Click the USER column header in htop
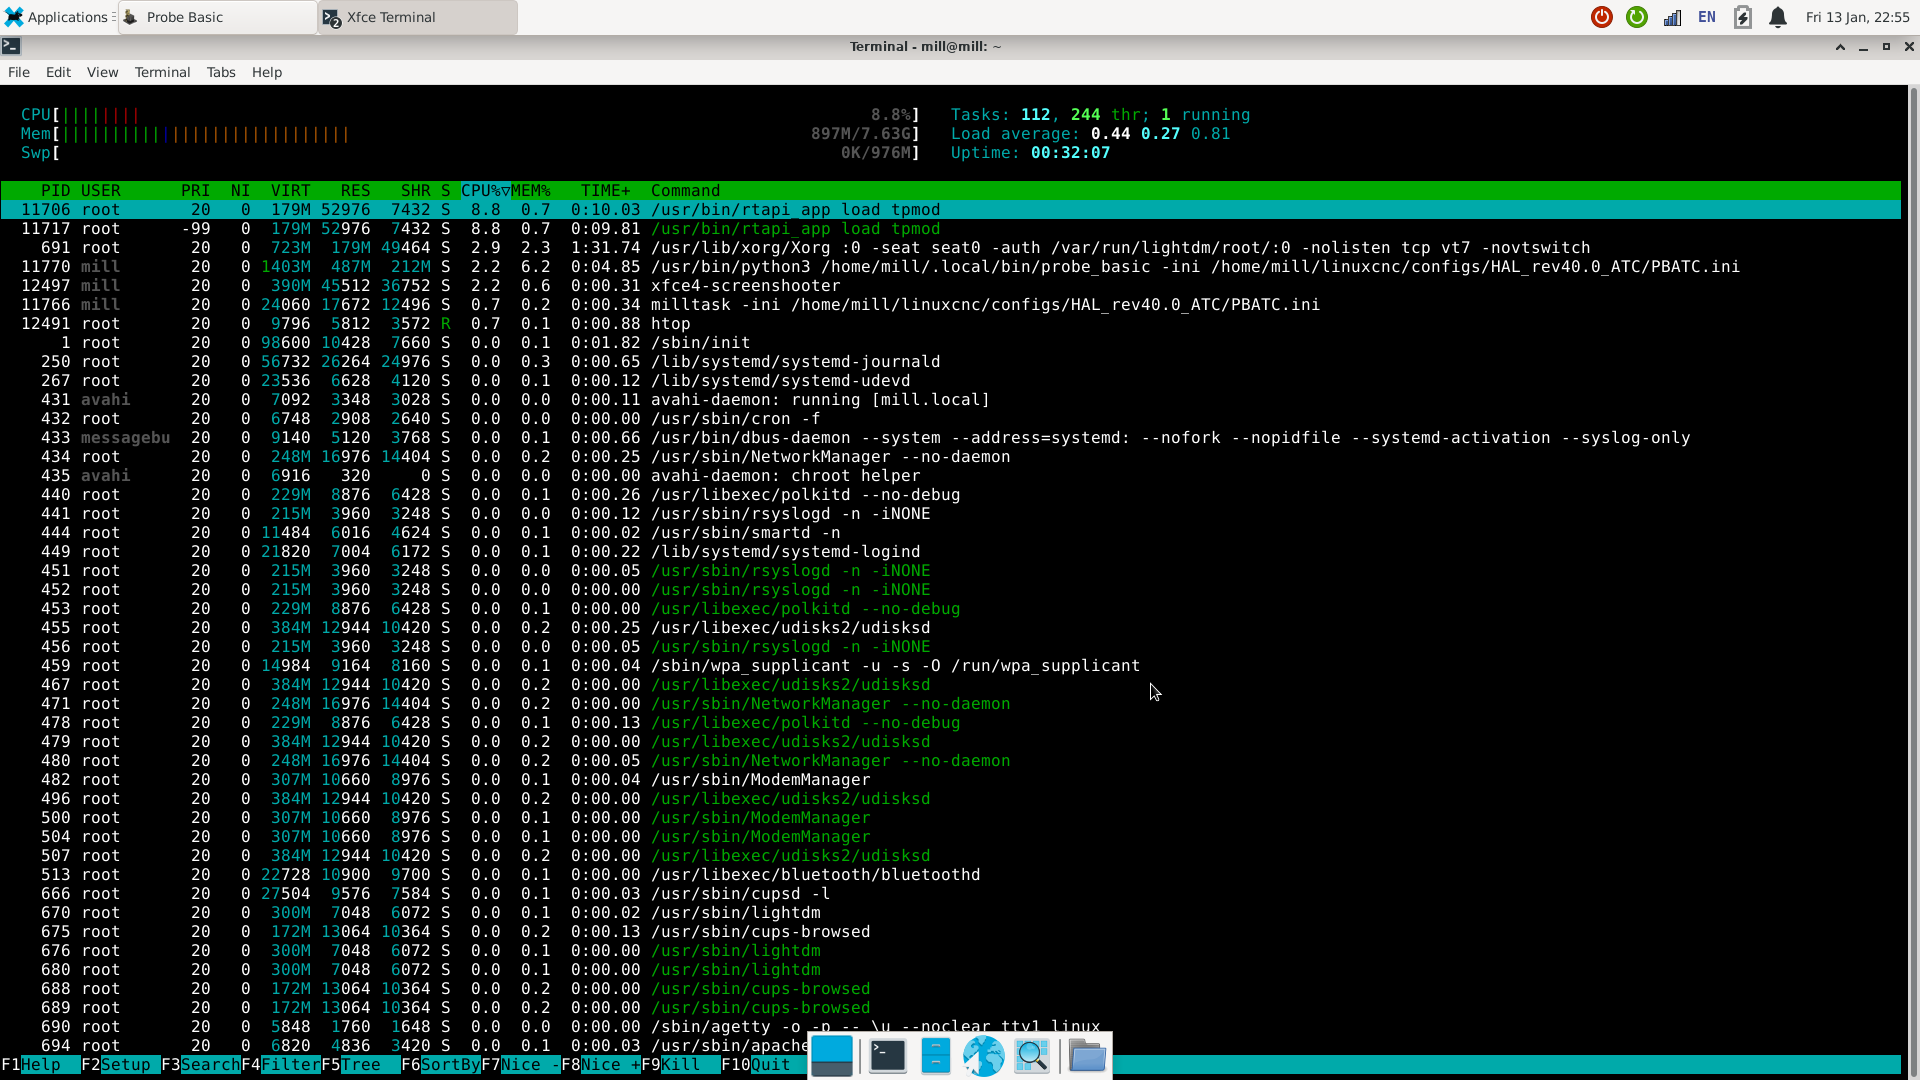Screen dimensions: 1920x1080 pos(101,190)
